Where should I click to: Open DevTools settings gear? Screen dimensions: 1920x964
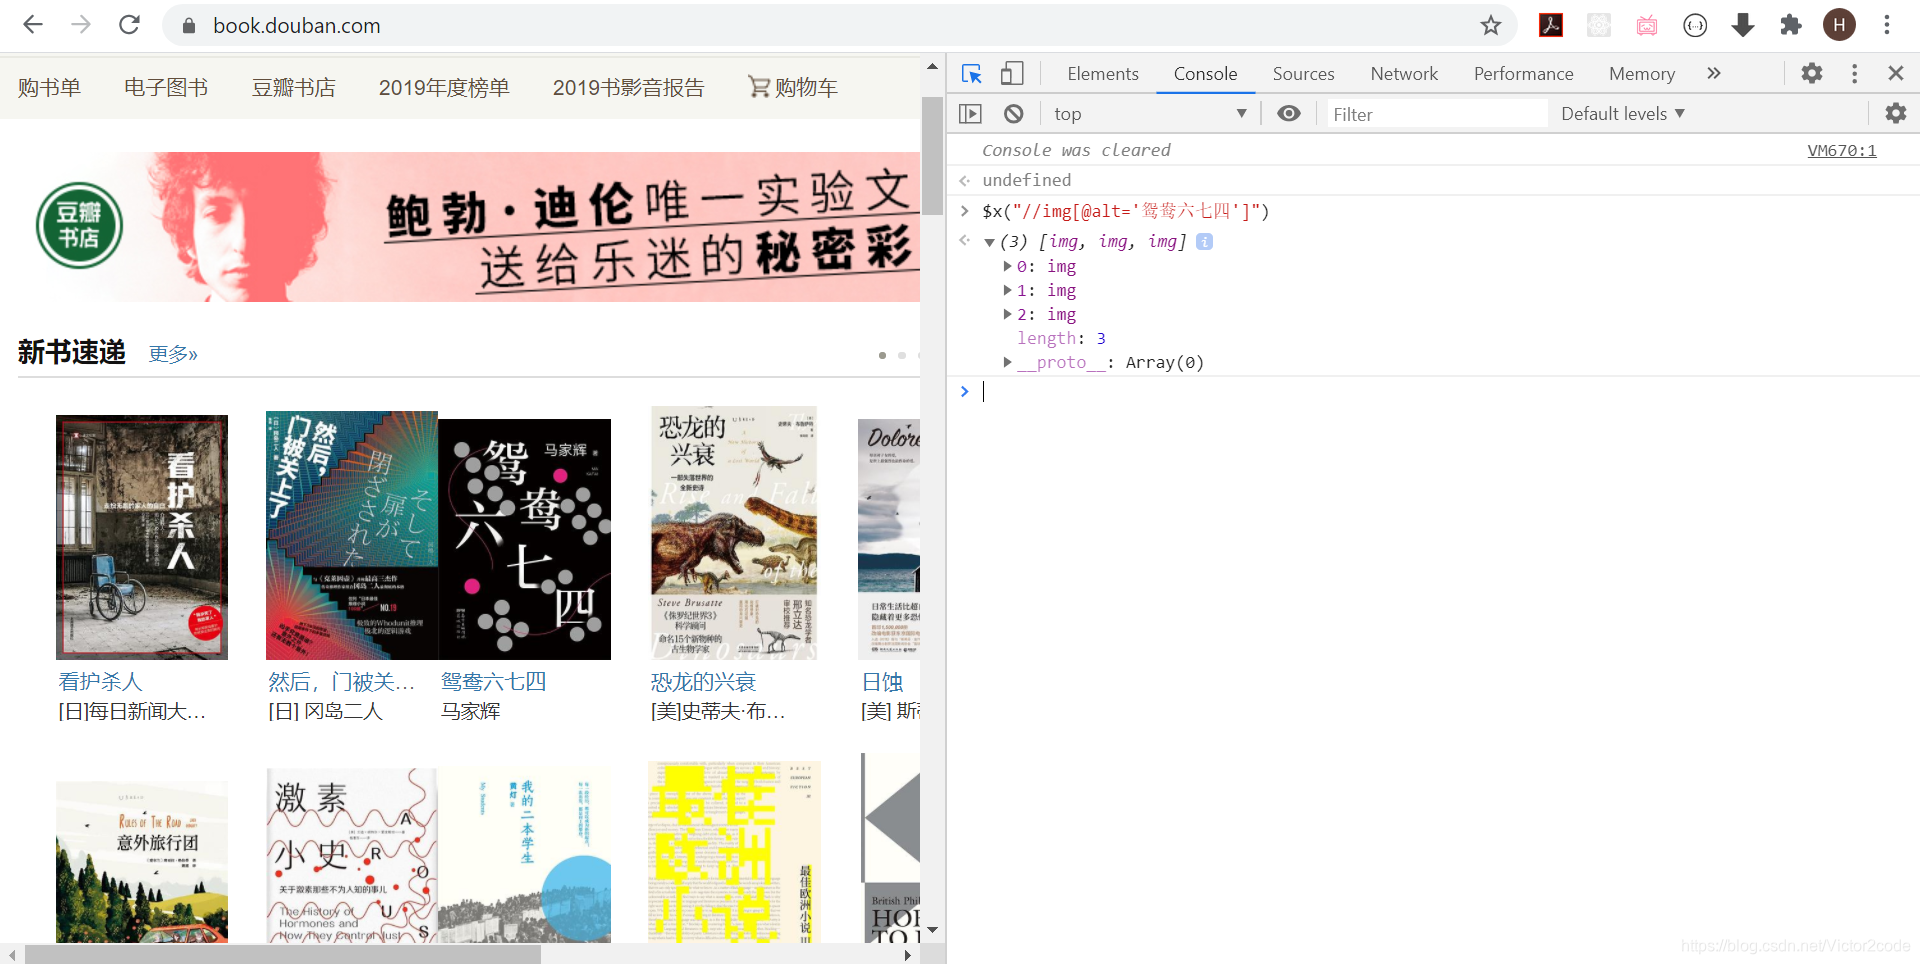click(1812, 73)
